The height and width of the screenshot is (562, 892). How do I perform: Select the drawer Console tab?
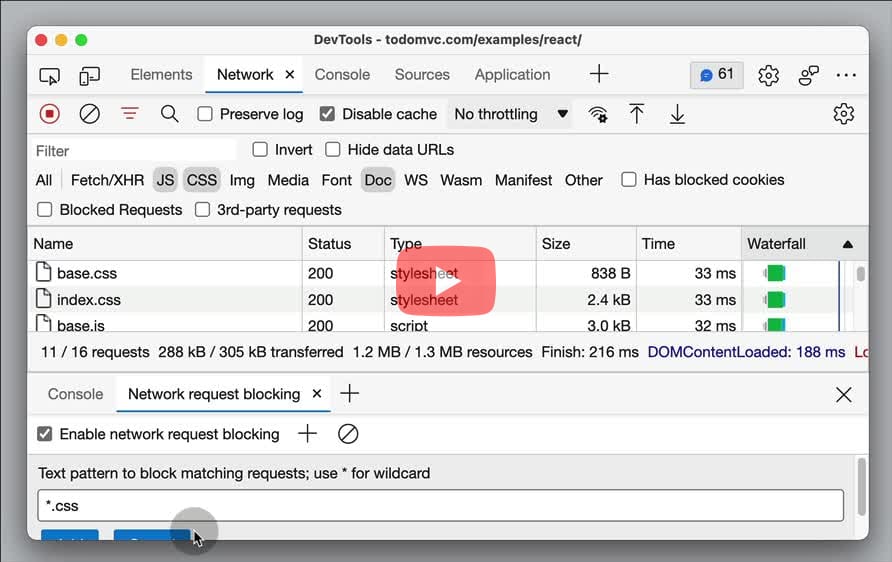(x=75, y=394)
